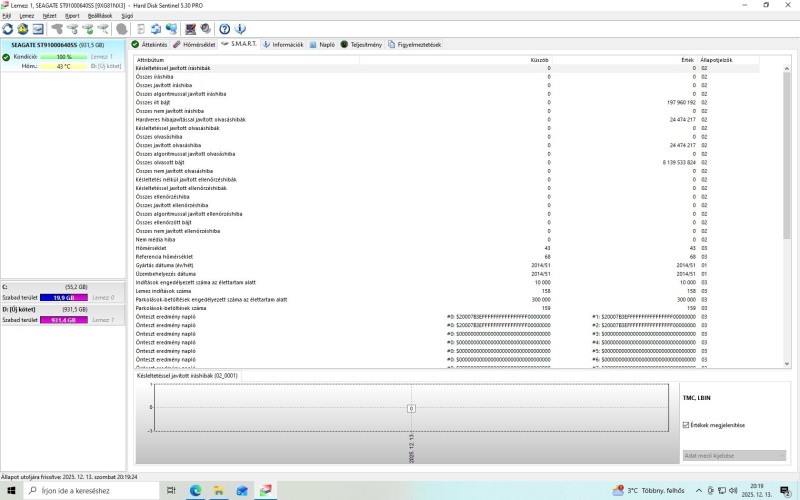This screenshot has height=500, width=800.
Task: Select the S.M.A.R.T. tab
Action: click(239, 44)
